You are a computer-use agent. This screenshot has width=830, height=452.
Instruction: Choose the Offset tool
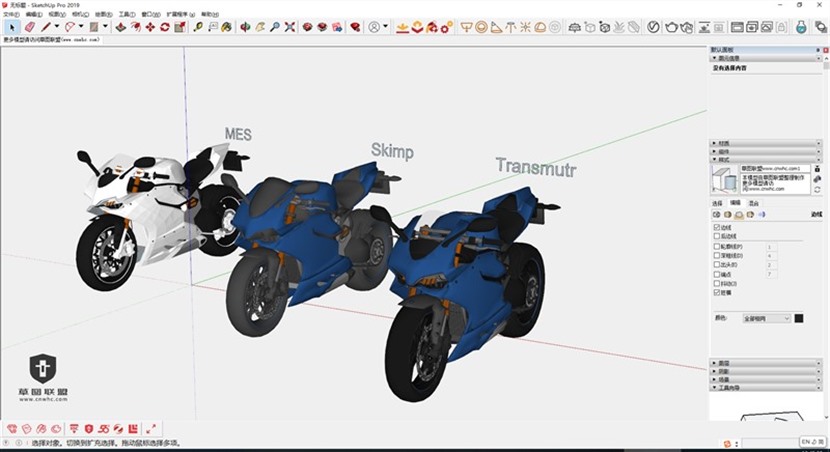click(136, 26)
